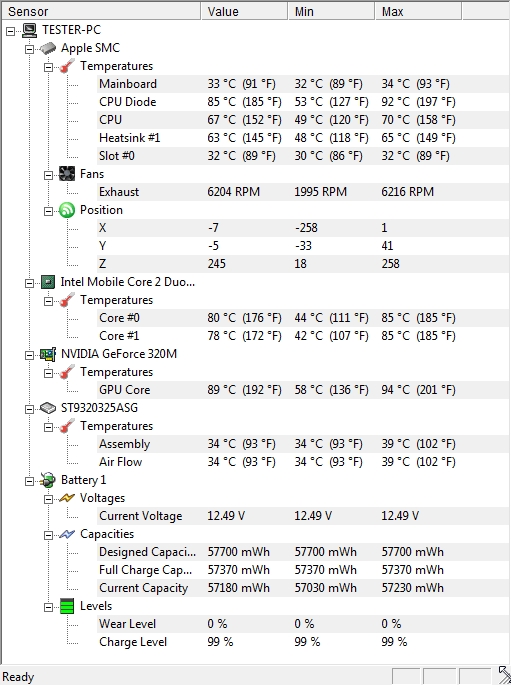Click the Intel Mobile Core 2 Duo processor icon

pyautogui.click(x=48, y=282)
